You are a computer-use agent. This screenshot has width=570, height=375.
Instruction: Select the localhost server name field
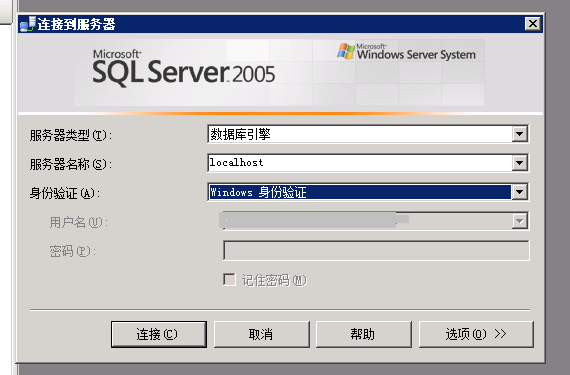click(x=360, y=163)
